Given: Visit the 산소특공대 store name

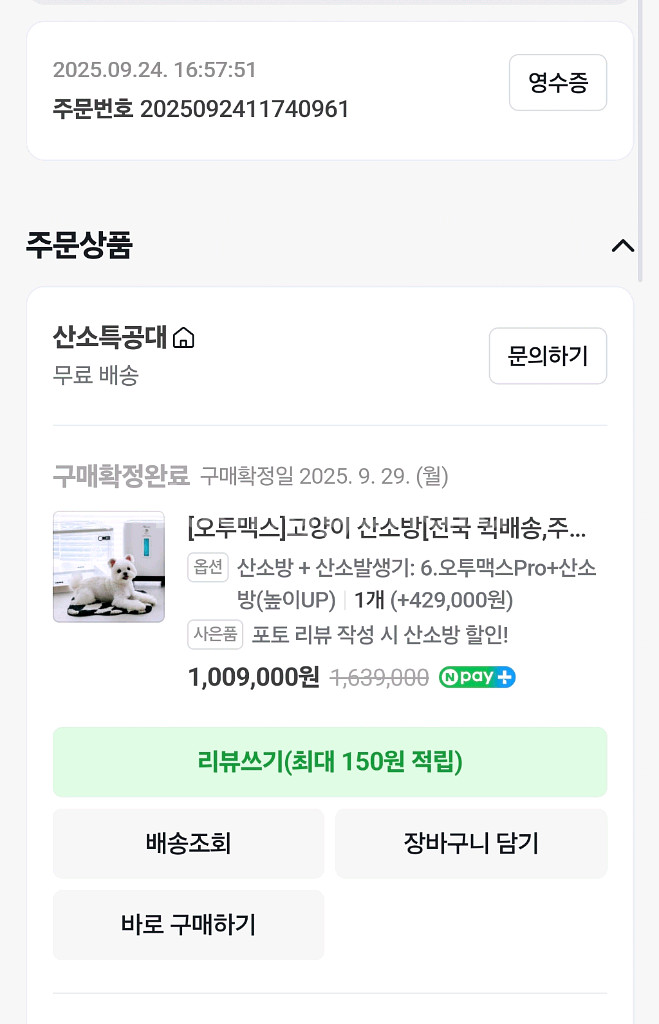Looking at the screenshot, I should pyautogui.click(x=110, y=338).
